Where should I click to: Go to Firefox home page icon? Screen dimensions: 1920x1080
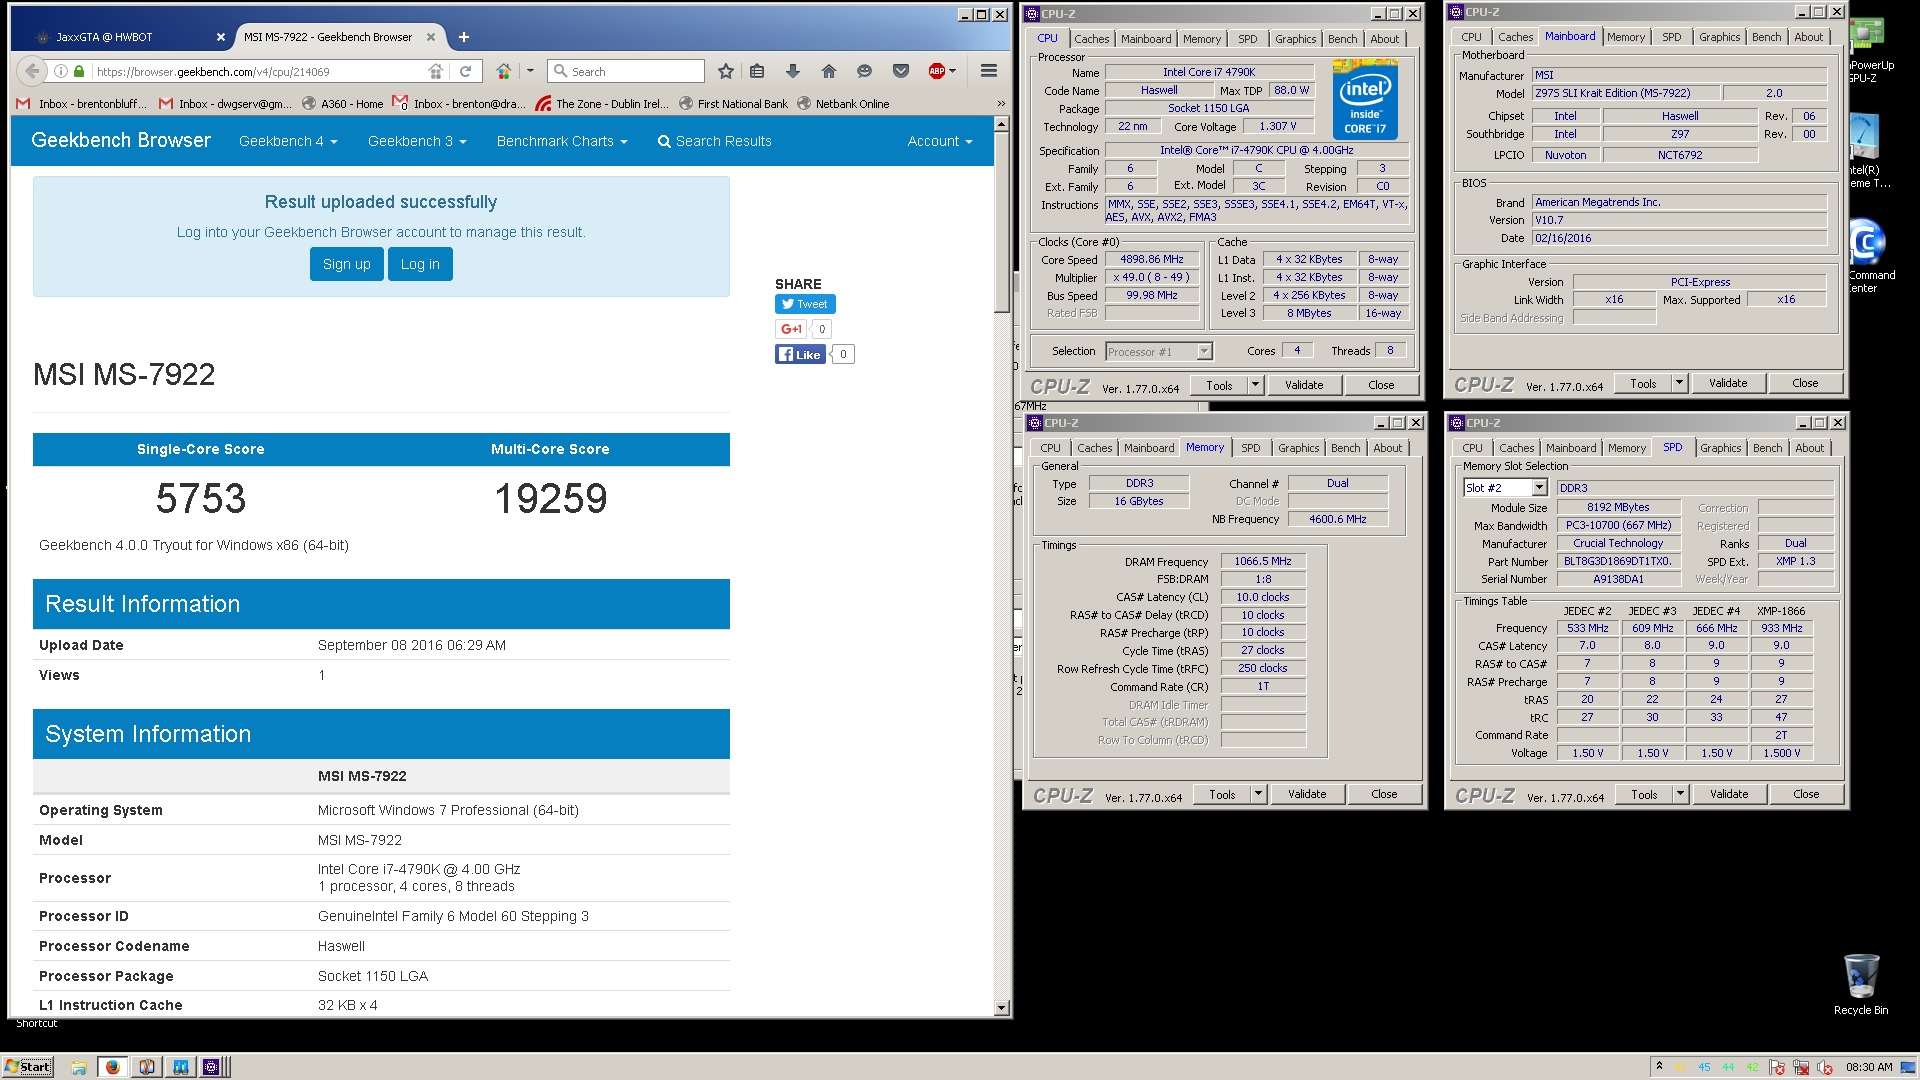[828, 72]
